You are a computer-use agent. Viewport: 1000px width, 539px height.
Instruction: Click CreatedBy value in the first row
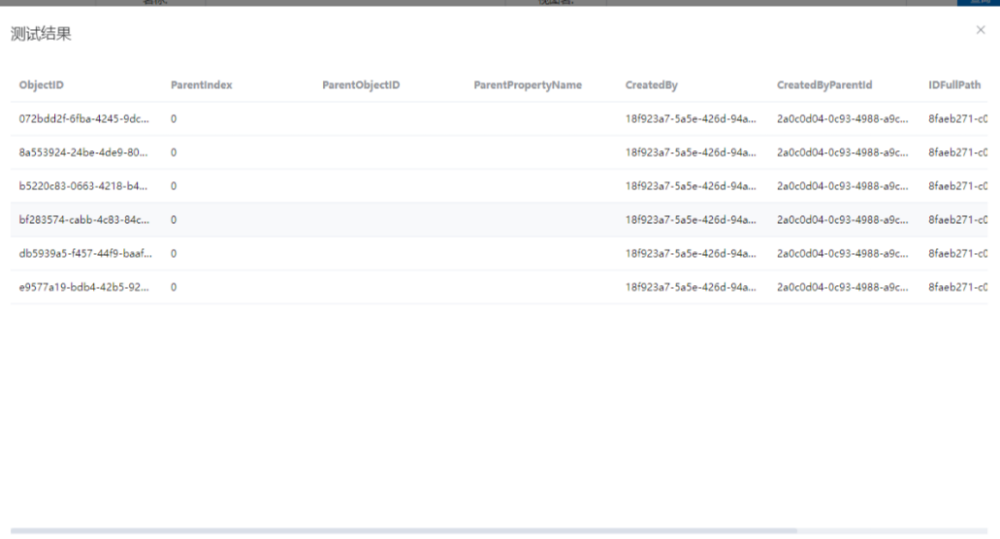(x=690, y=119)
